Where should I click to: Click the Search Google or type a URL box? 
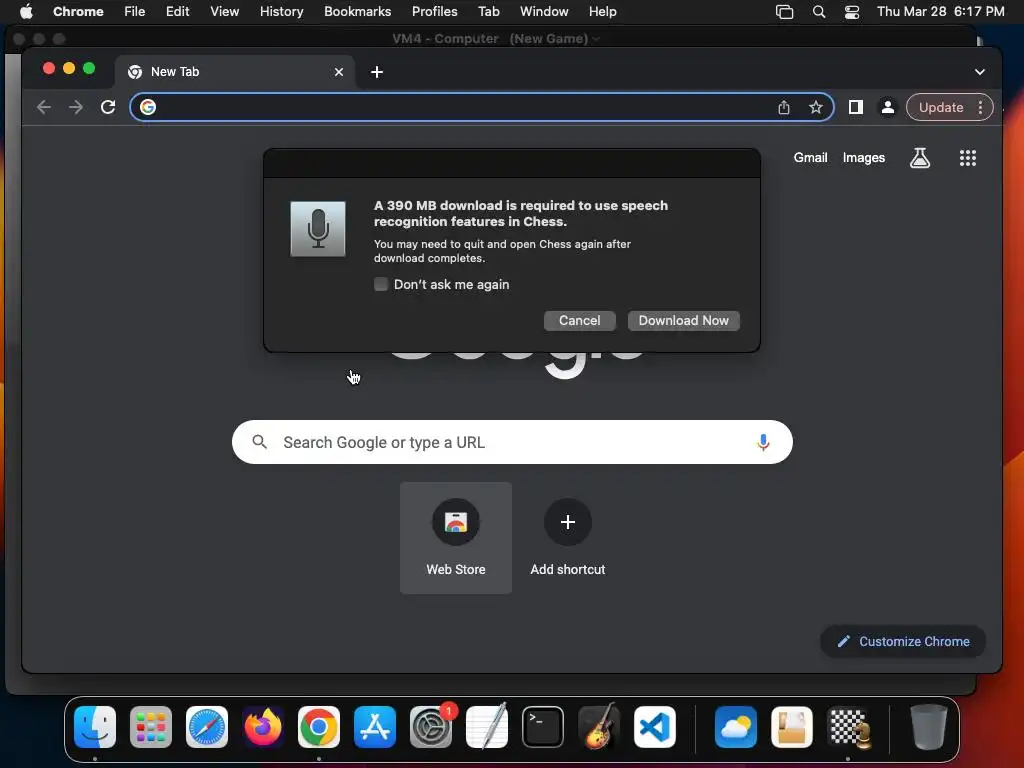[x=512, y=442]
